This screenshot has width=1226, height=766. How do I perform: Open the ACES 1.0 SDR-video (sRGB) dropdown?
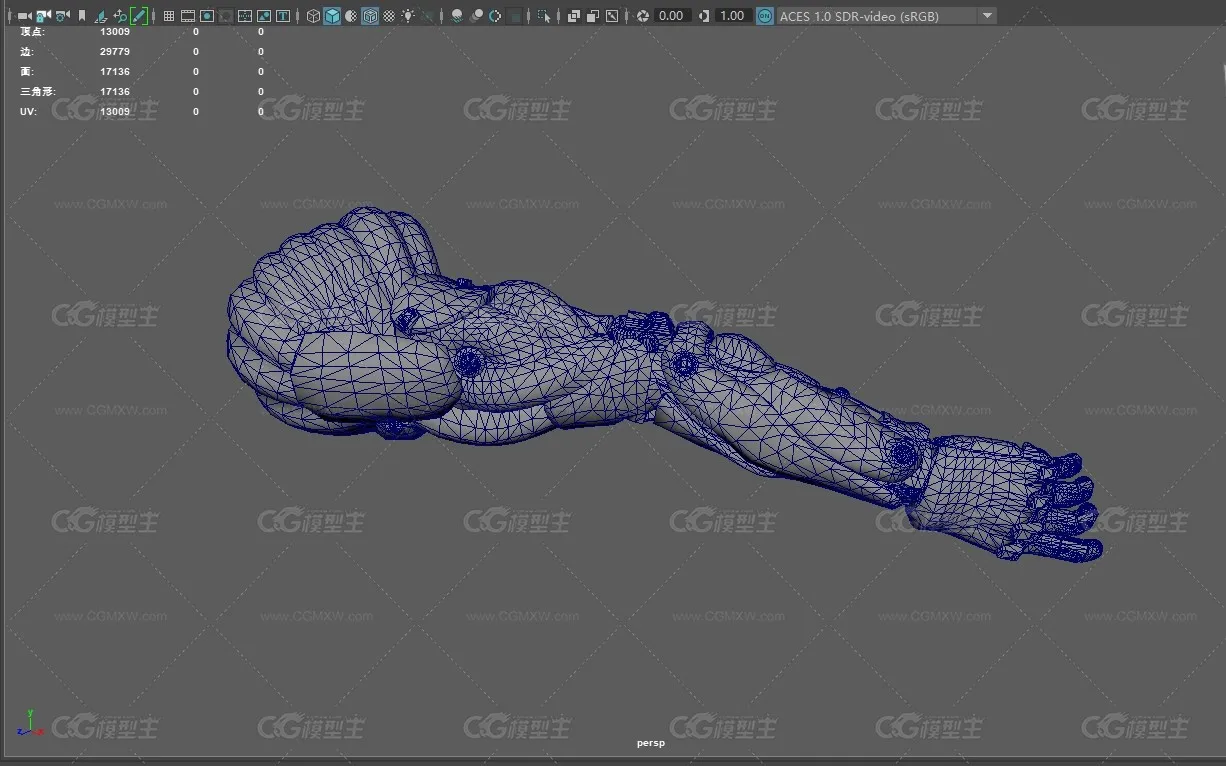(887, 16)
